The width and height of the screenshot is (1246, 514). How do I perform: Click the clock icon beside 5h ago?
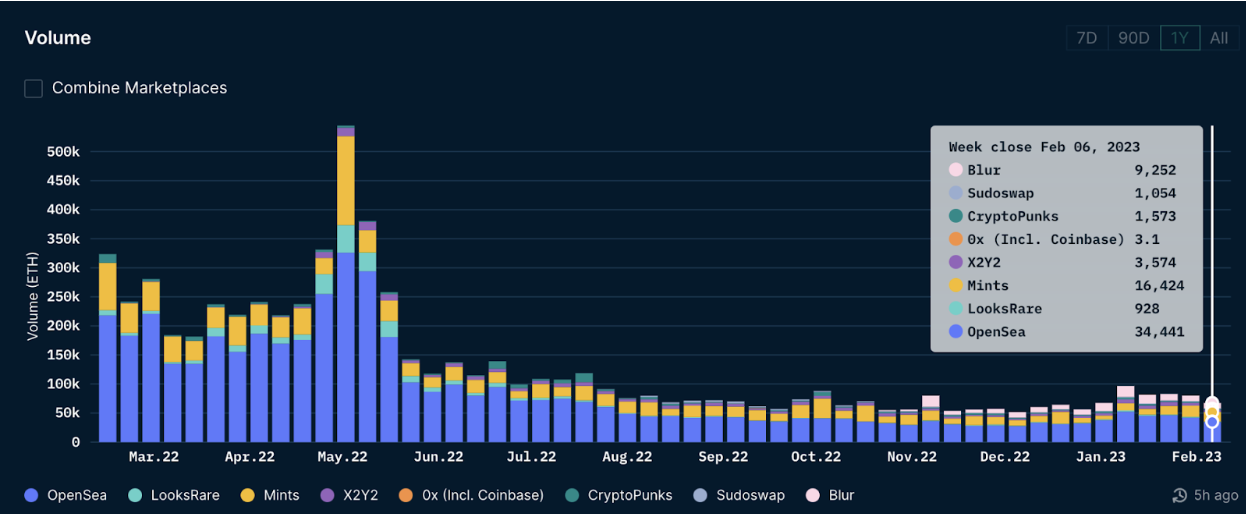tap(1179, 495)
